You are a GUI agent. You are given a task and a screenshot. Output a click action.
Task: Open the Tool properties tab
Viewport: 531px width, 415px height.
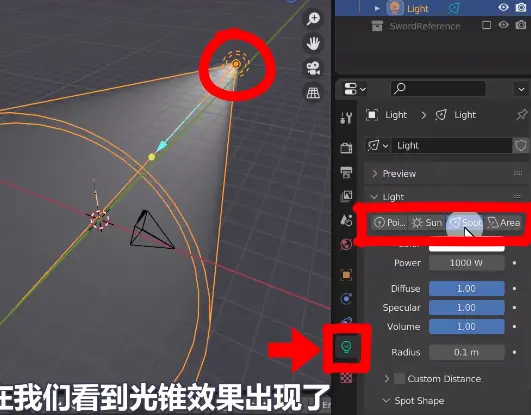[x=346, y=118]
